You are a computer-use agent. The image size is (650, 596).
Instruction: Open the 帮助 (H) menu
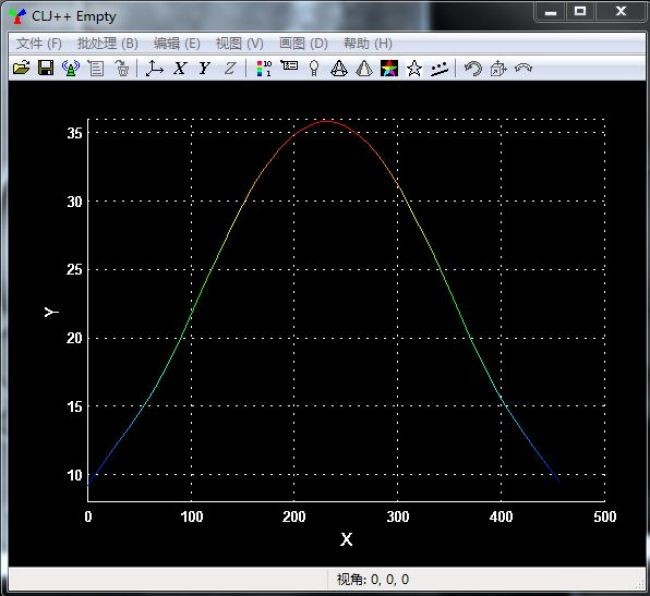coord(368,43)
